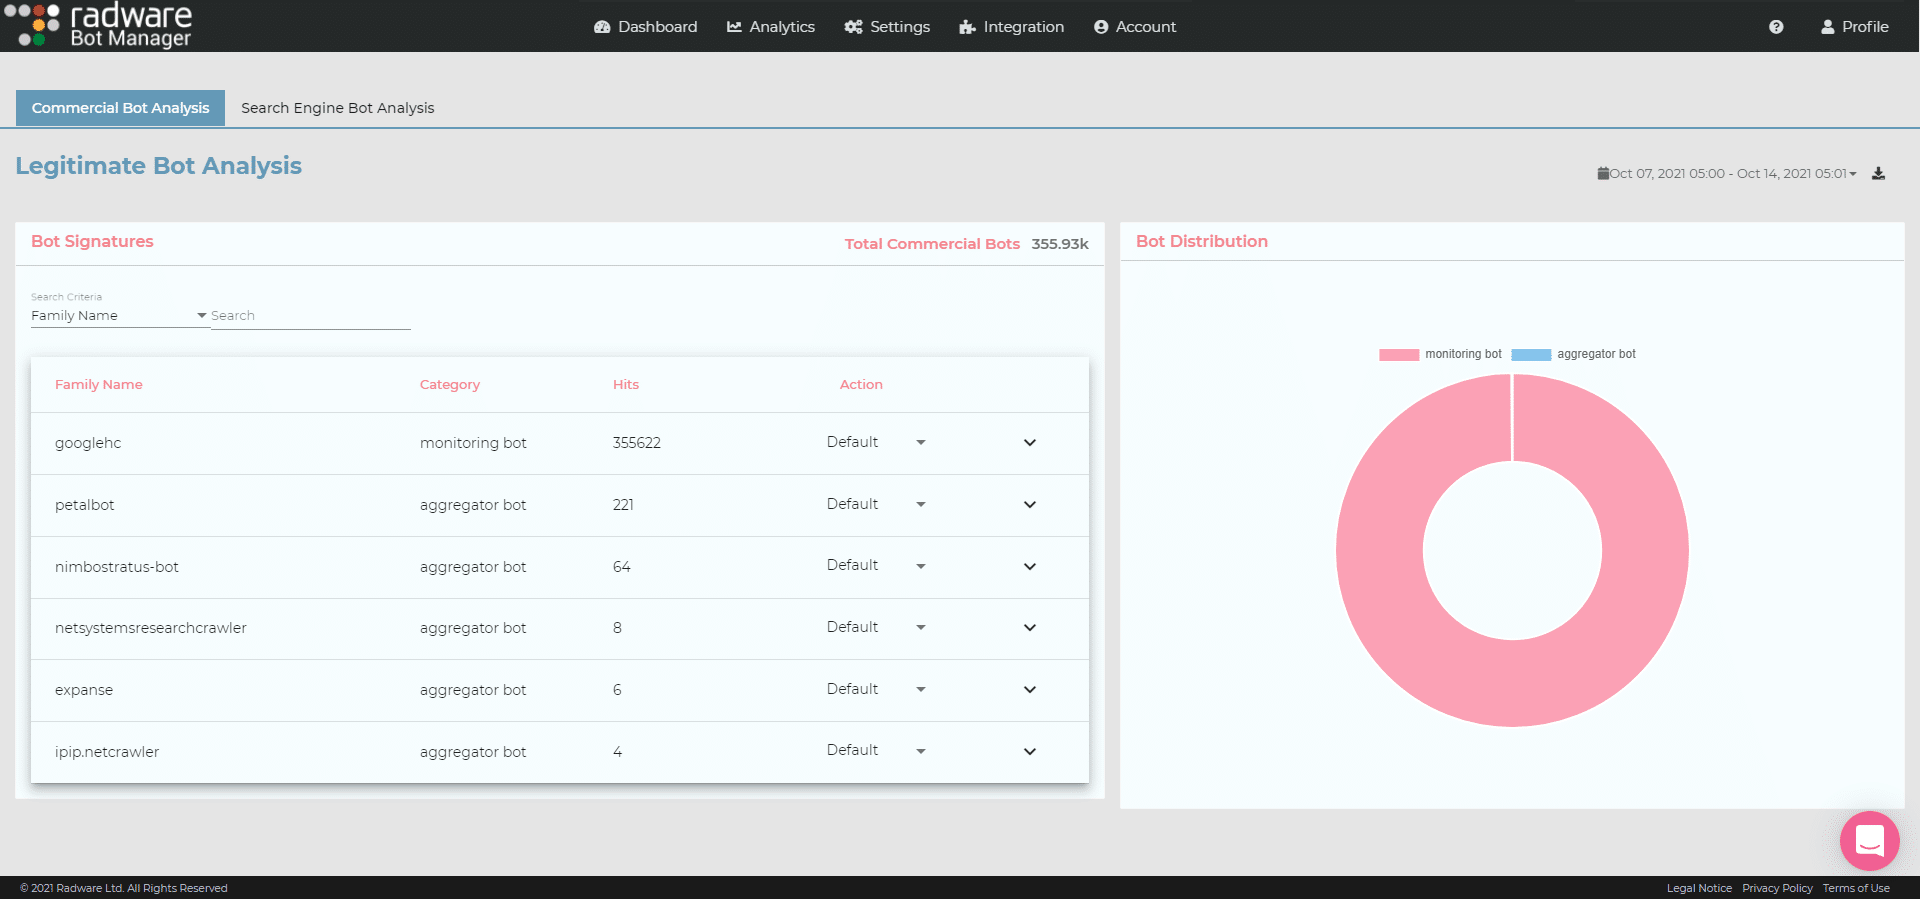Click the Family Name column header
This screenshot has height=899, width=1920.
click(99, 385)
